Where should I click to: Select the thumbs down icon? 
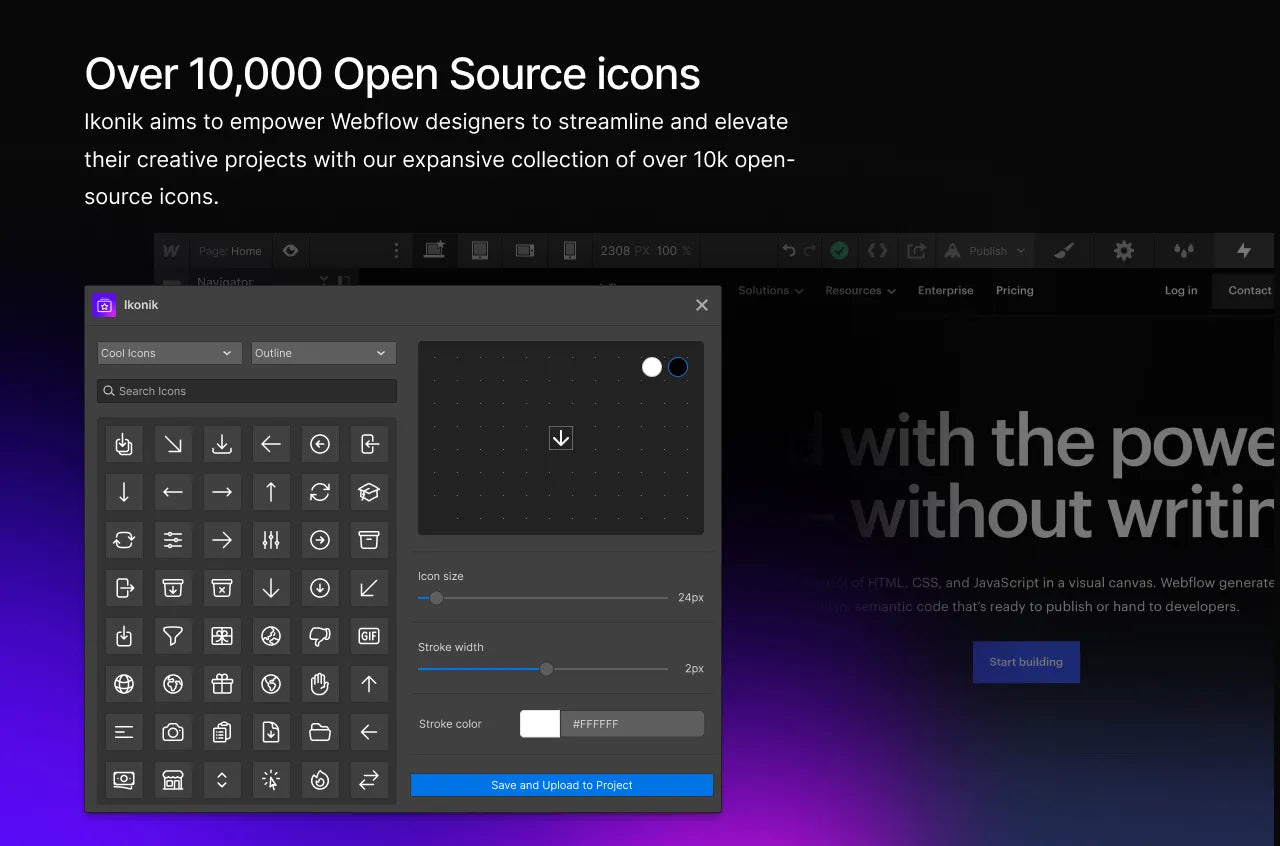click(x=320, y=636)
